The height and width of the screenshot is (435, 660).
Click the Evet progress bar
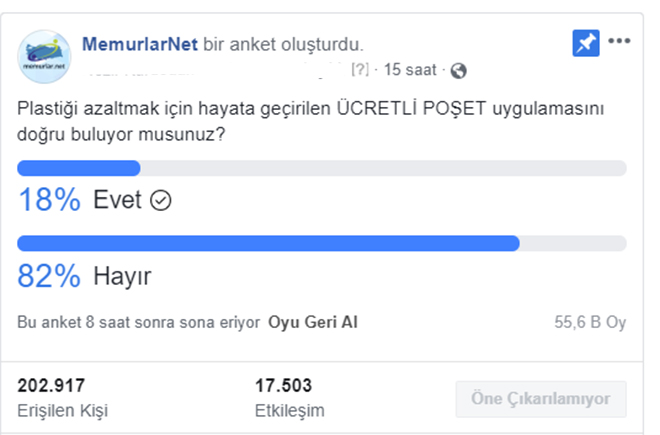(322, 168)
